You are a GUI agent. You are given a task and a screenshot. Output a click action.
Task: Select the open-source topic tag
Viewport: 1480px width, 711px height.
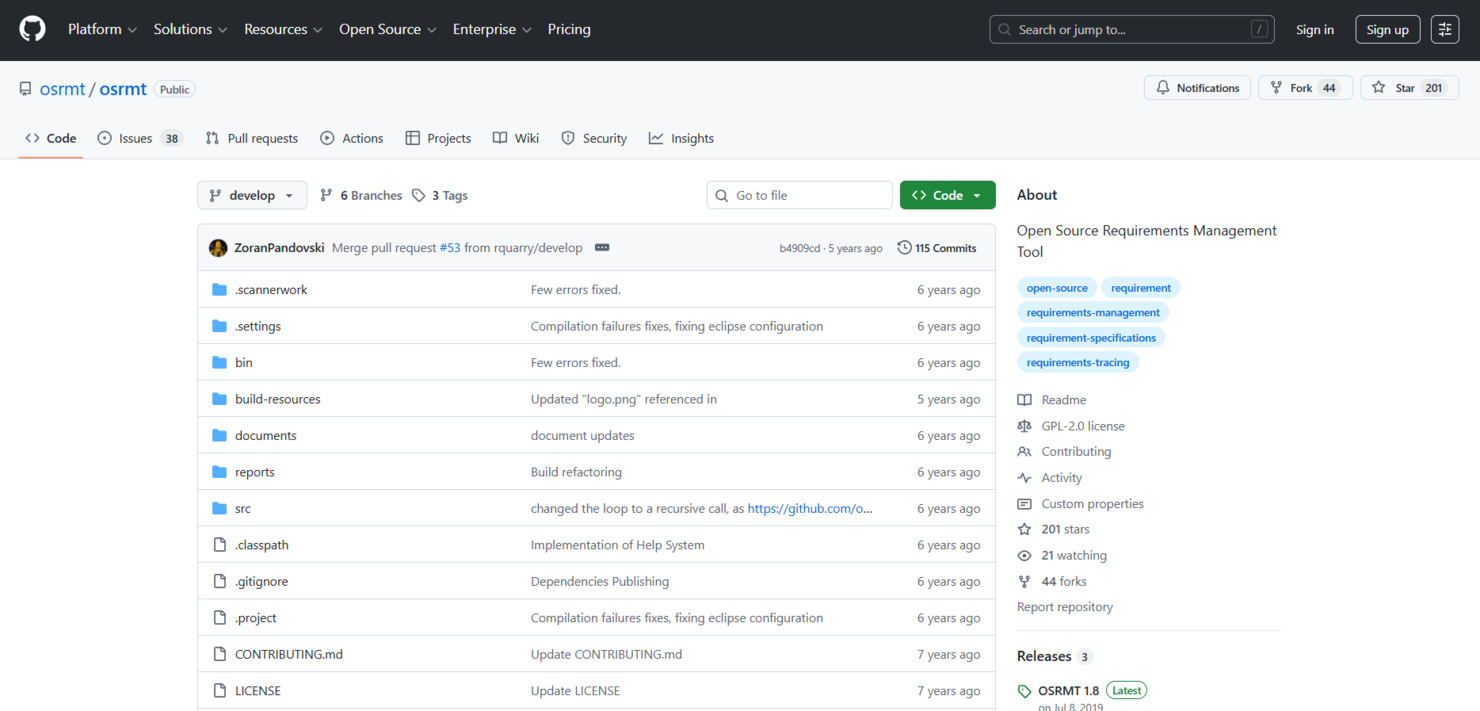pos(1057,288)
